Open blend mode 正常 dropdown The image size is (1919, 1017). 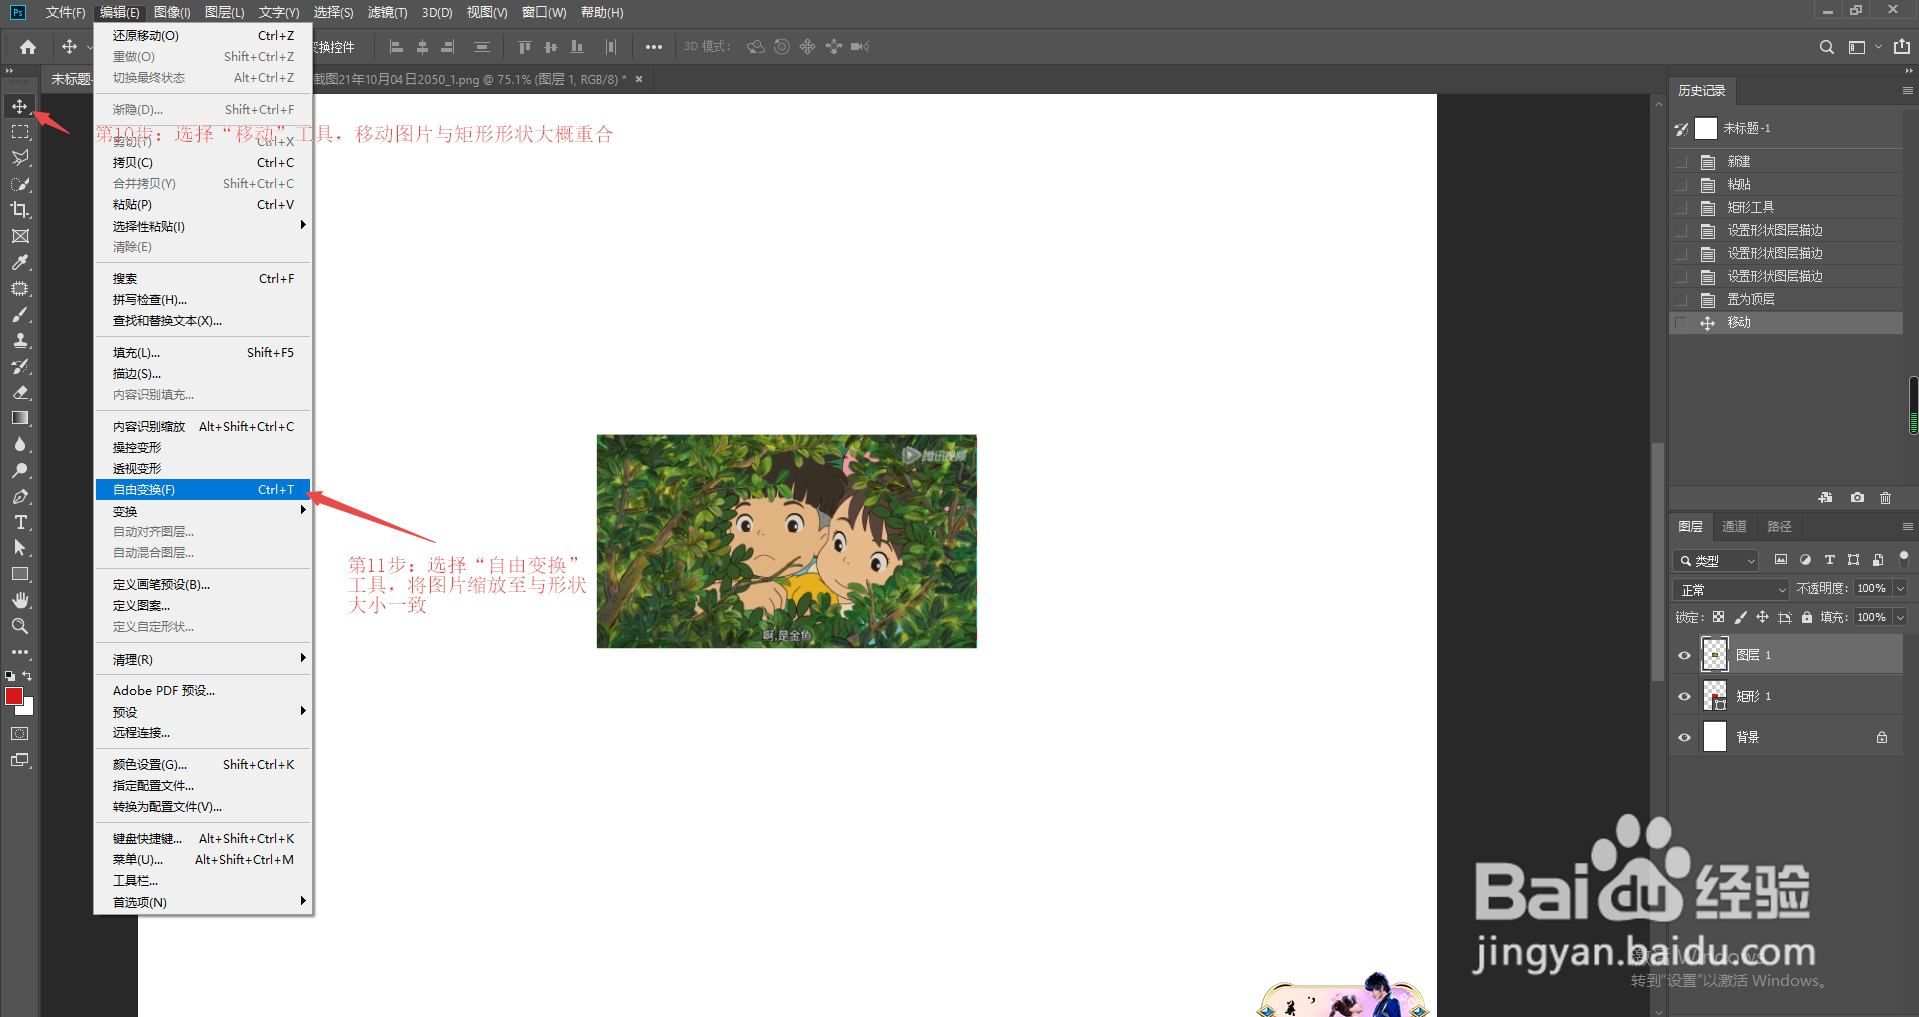pos(1732,590)
